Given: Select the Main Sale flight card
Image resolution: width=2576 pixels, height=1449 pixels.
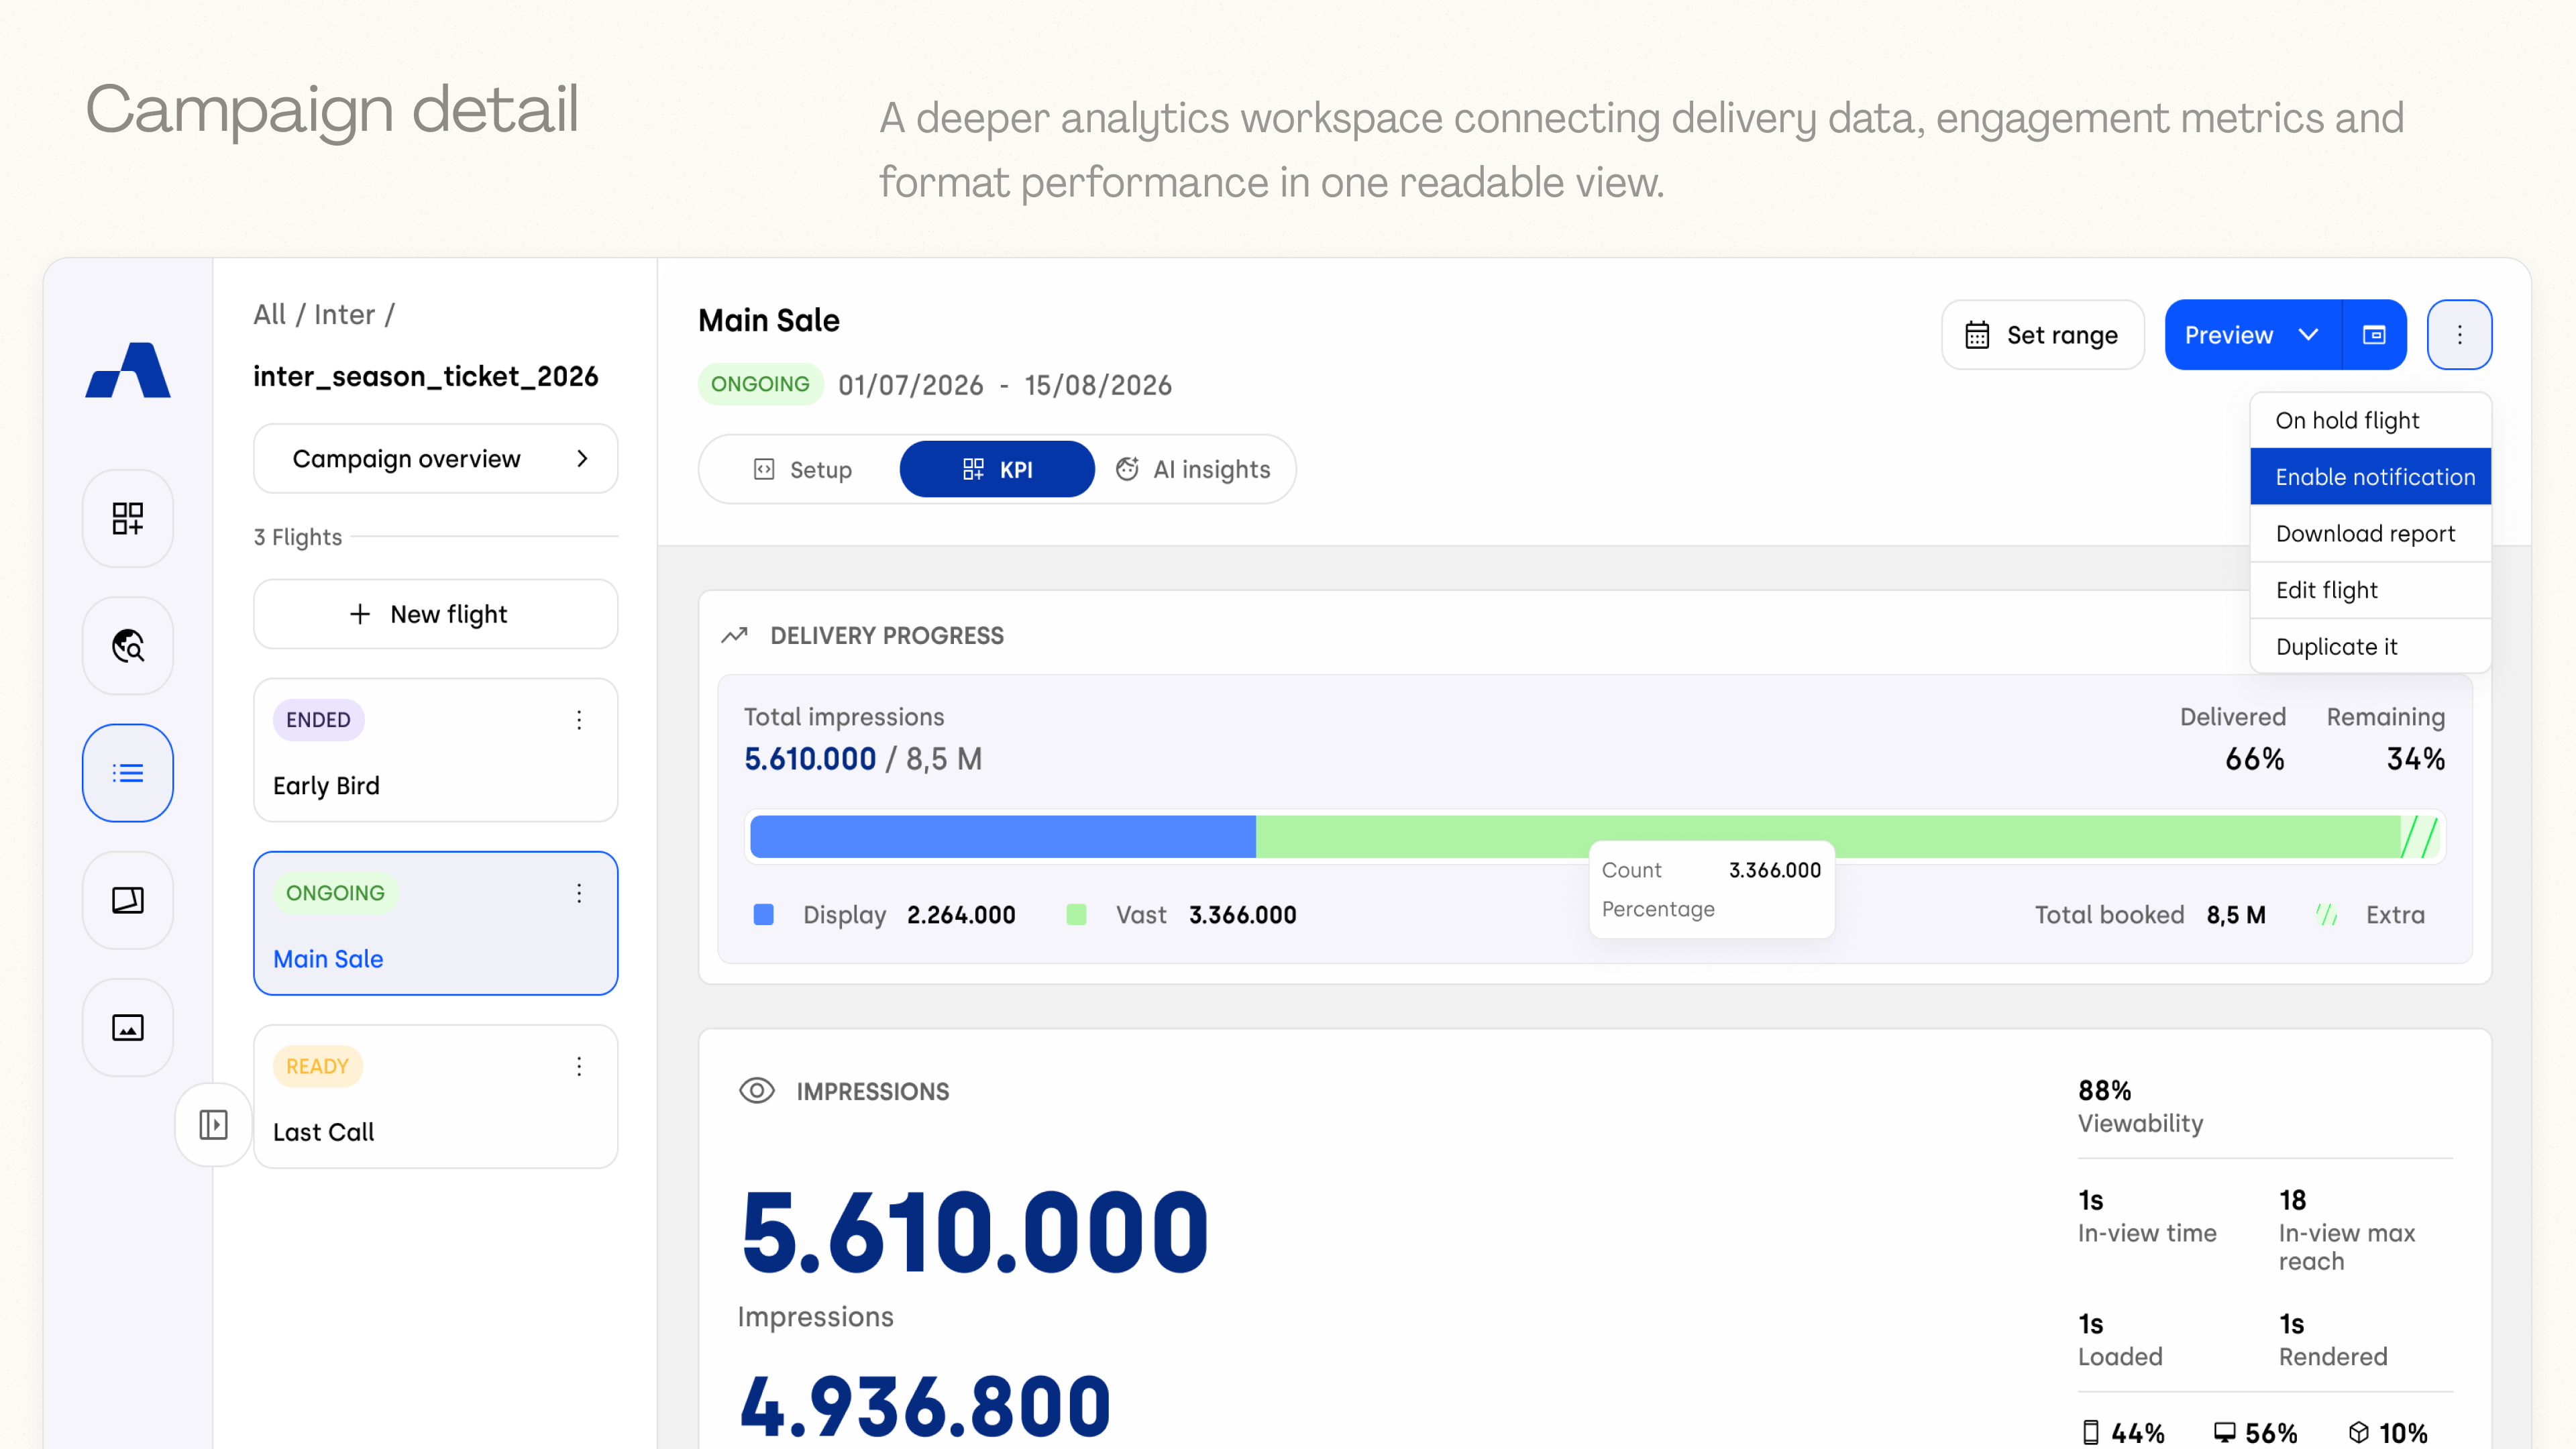Looking at the screenshot, I should tap(435, 923).
